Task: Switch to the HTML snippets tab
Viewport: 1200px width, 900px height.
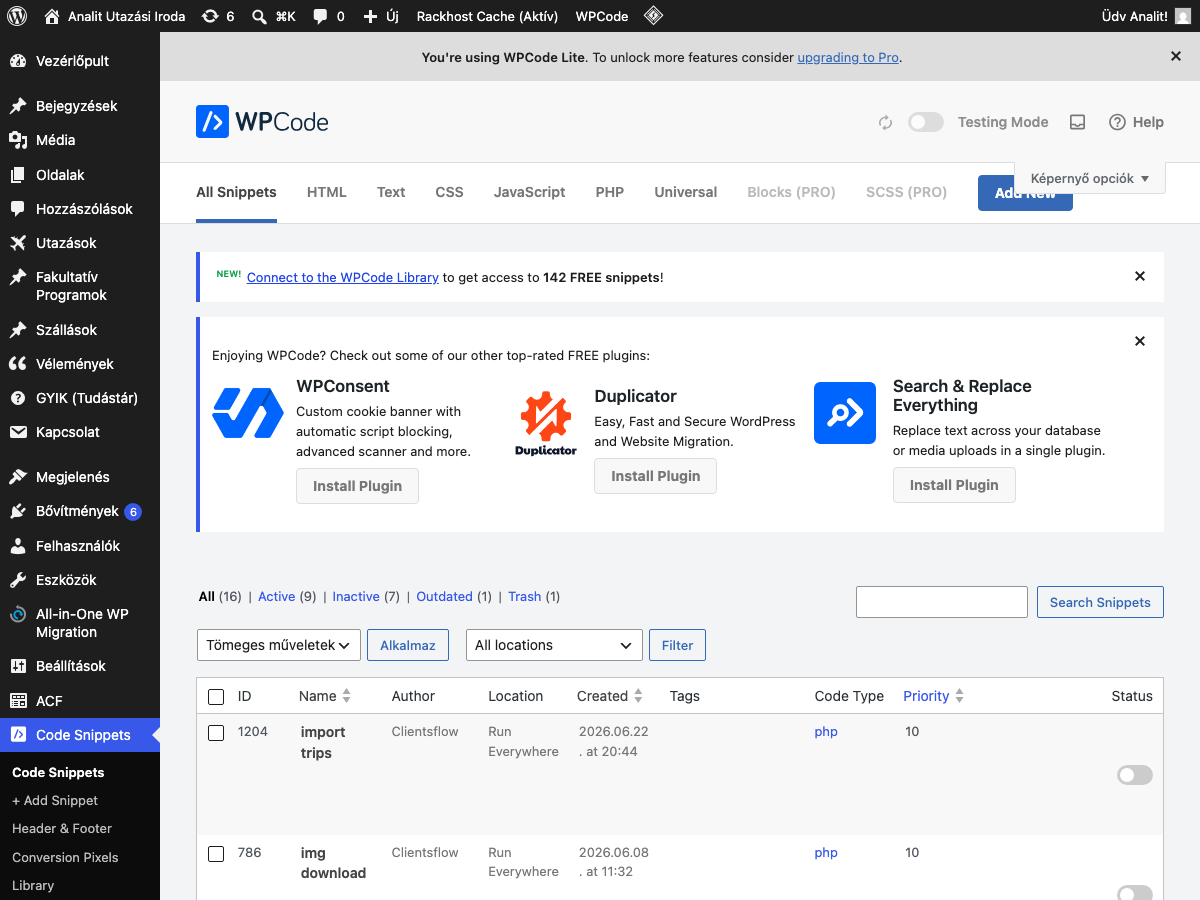Action: [327, 192]
